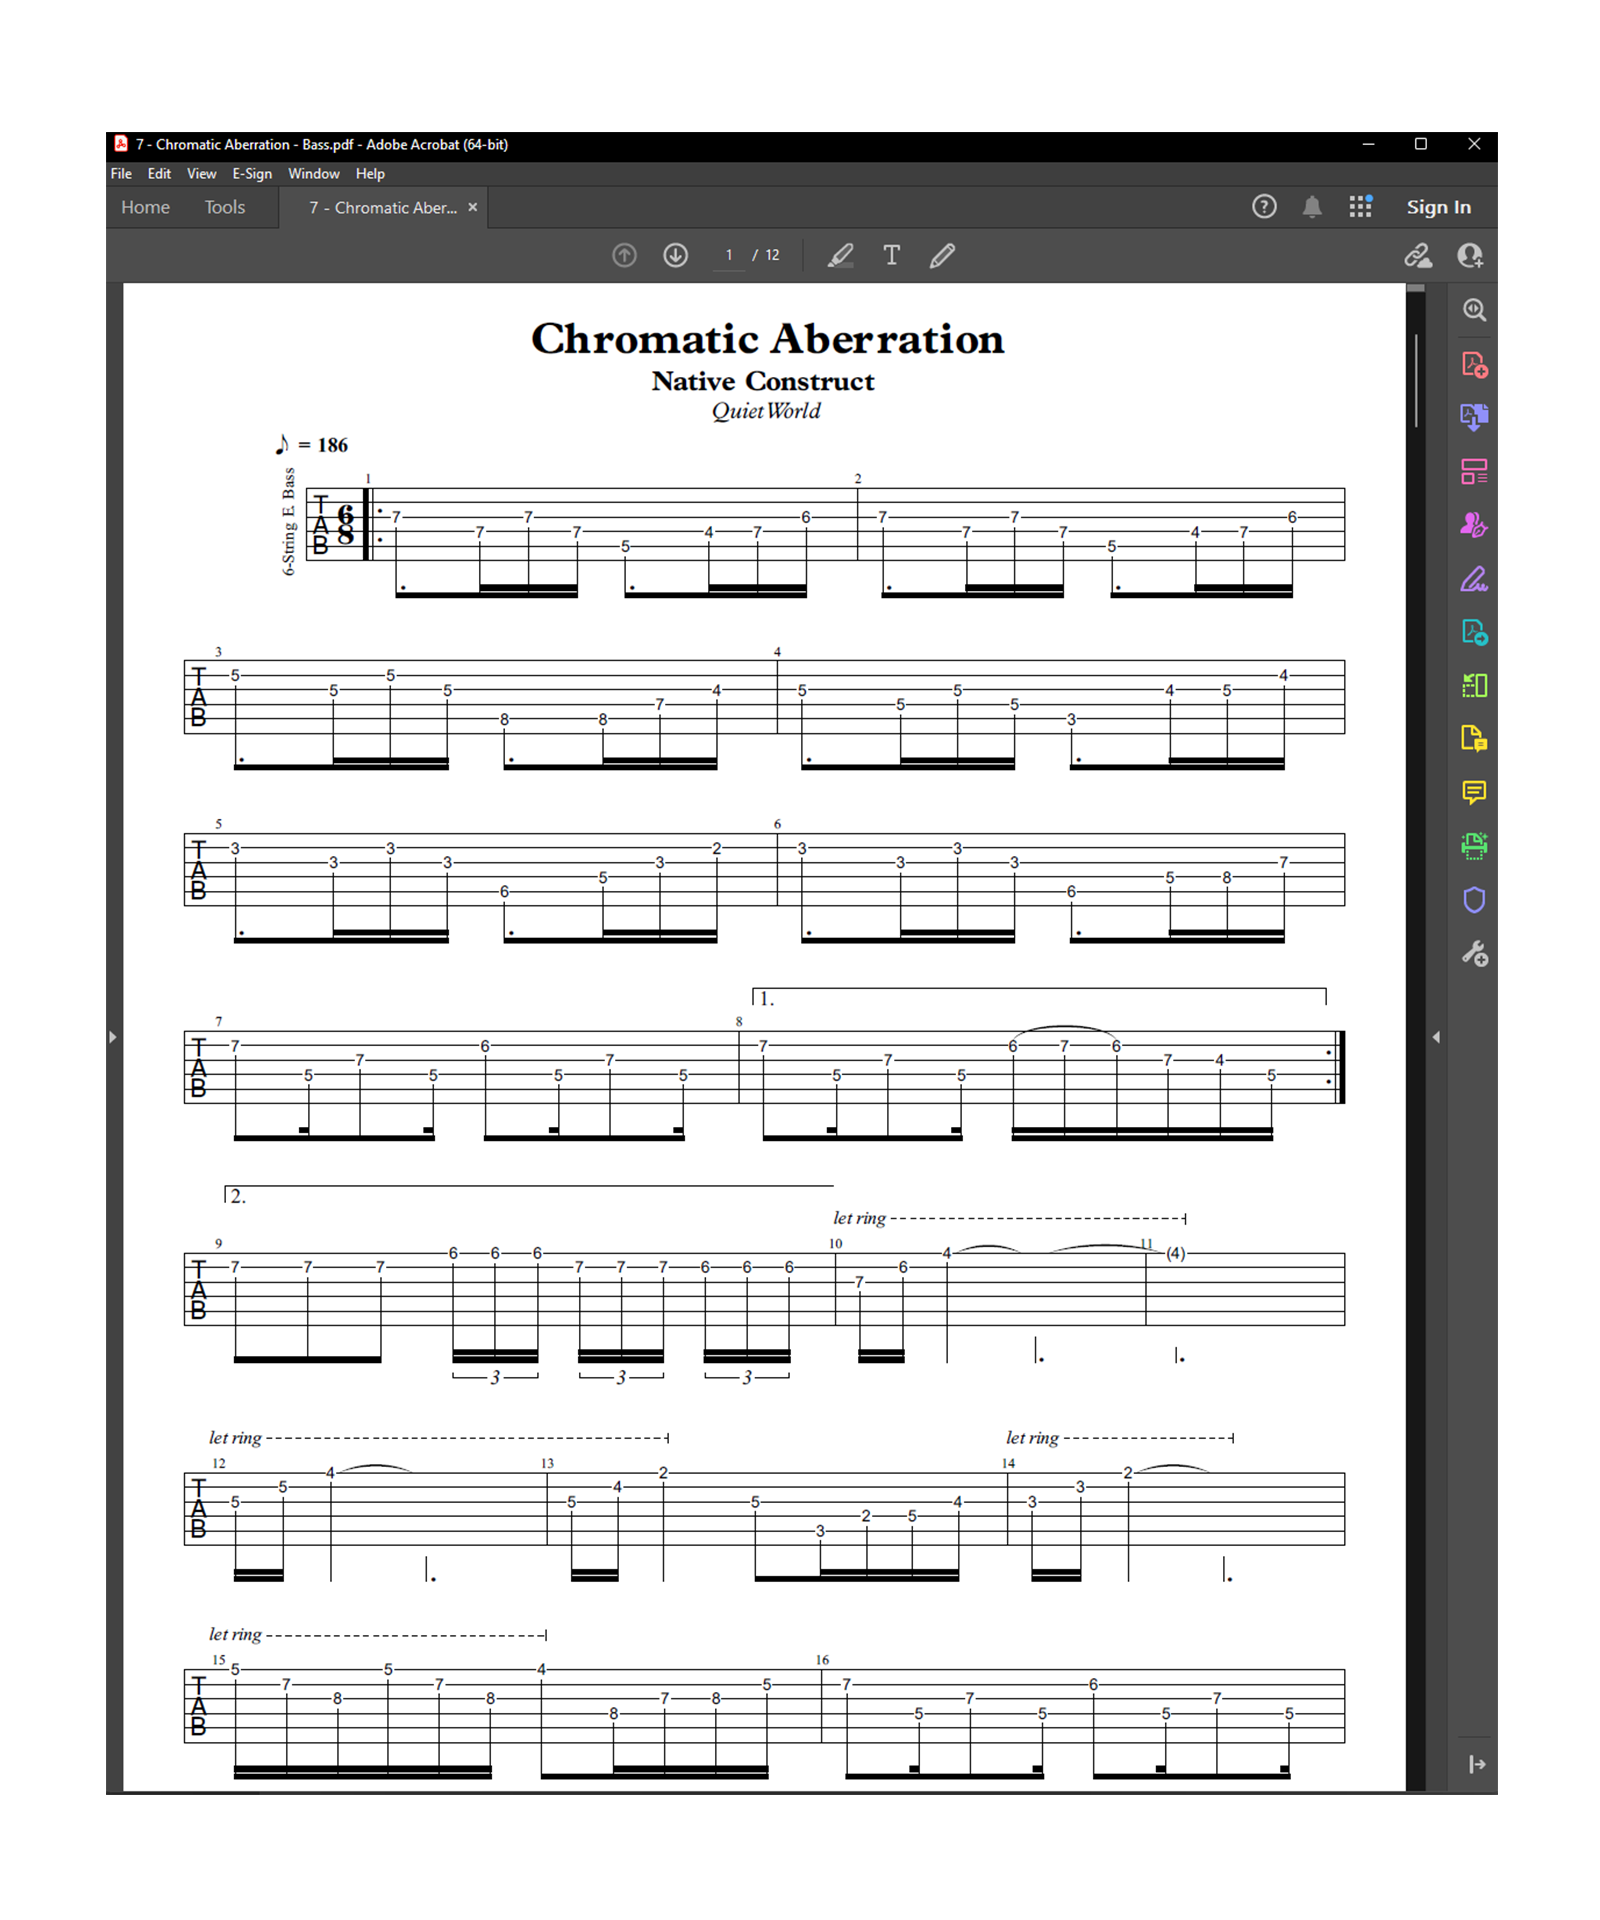Image resolution: width=1600 pixels, height=1920 pixels.
Task: Open the Create PDF tool in sidebar
Action: pos(1473,365)
